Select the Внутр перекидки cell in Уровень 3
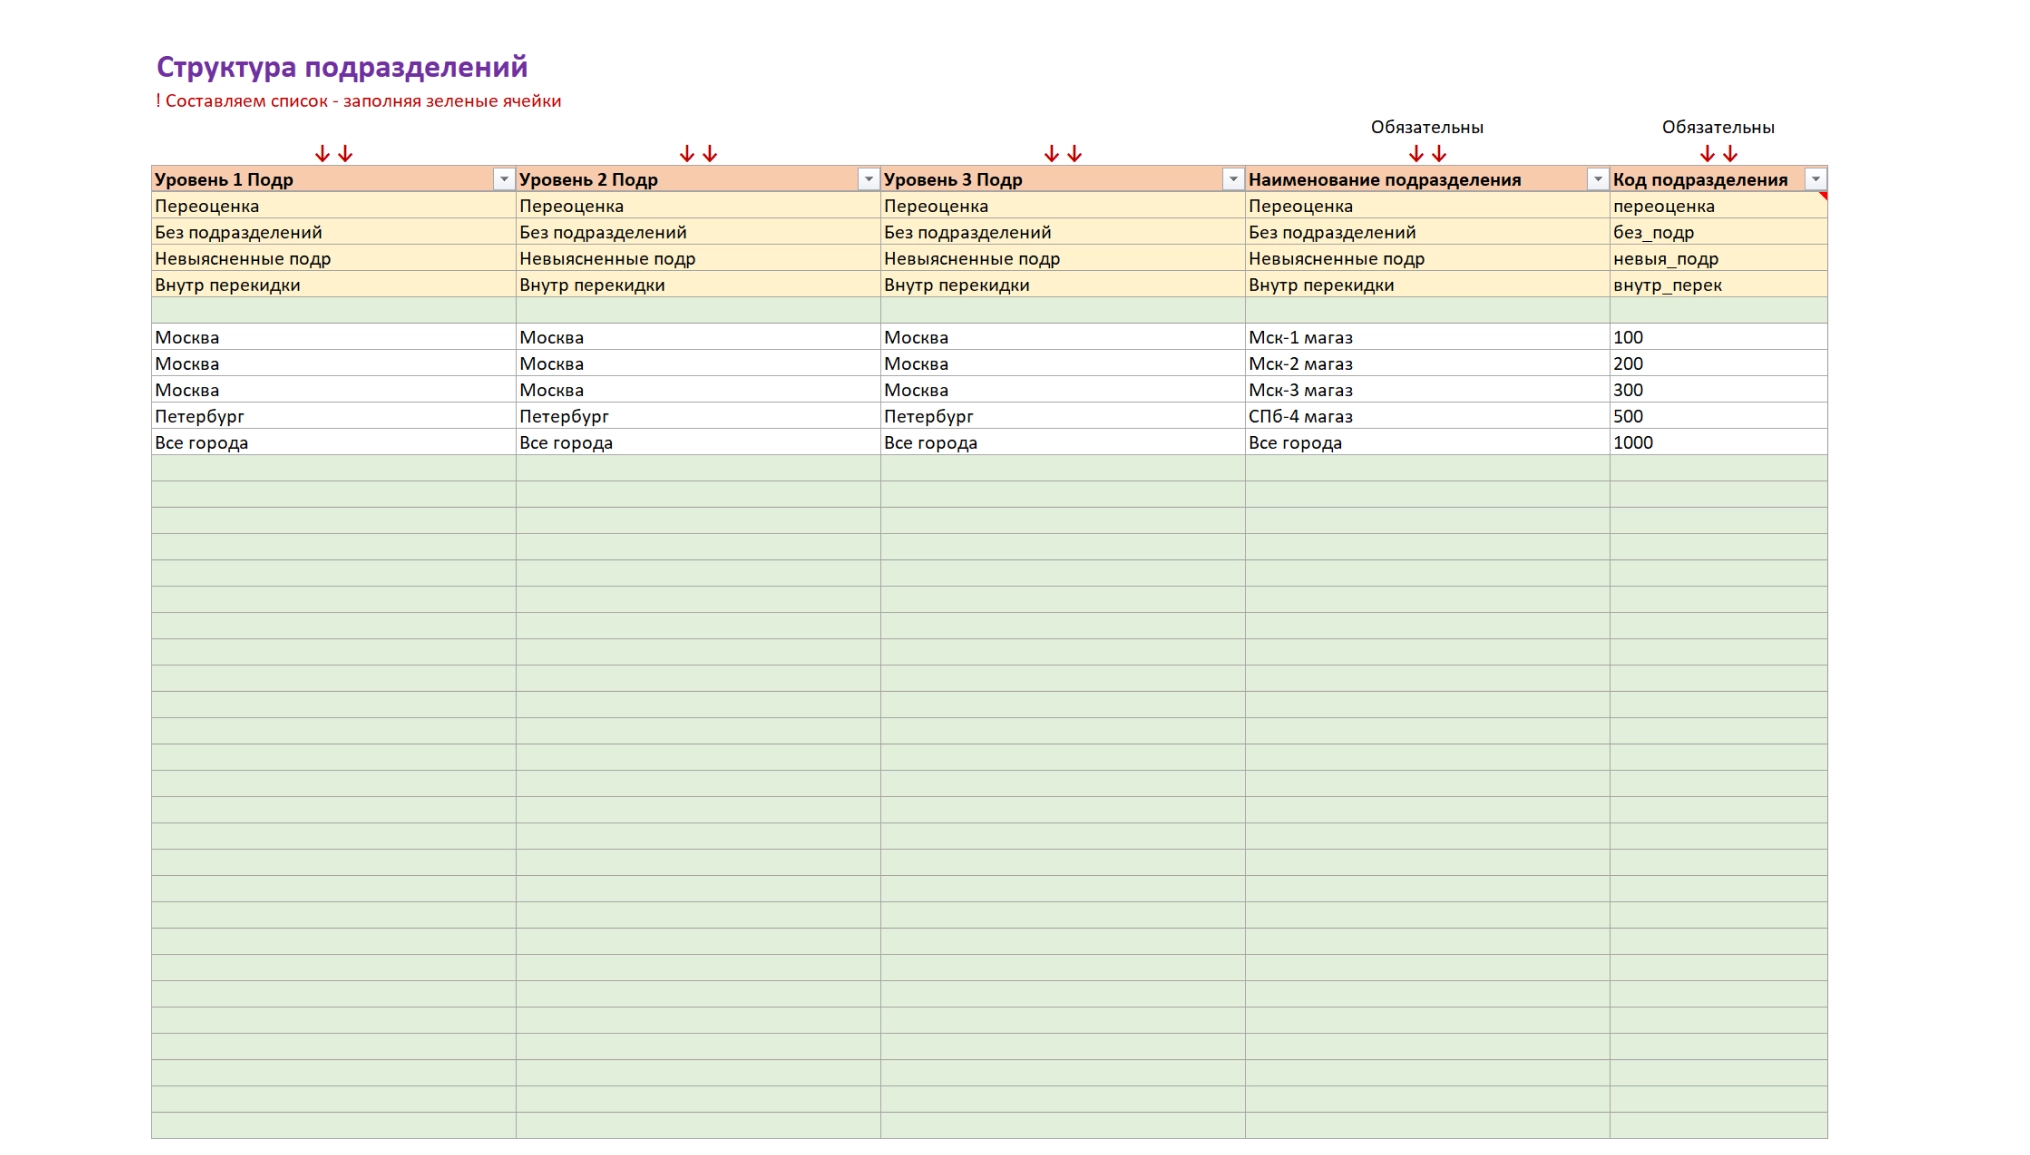 tap(1062, 284)
